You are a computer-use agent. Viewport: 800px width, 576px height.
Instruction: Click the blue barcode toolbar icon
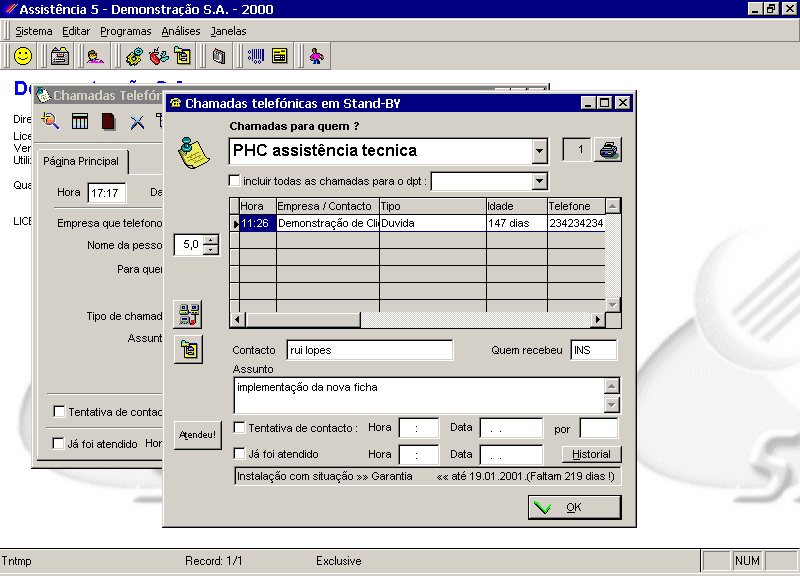tap(256, 56)
